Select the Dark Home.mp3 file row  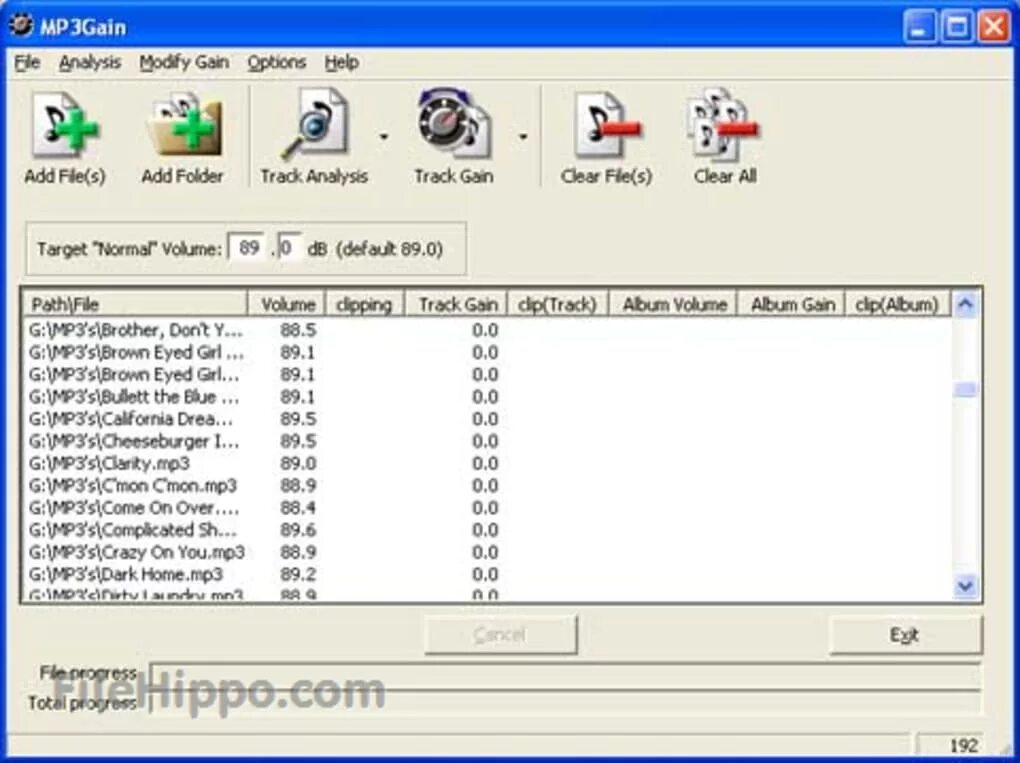pos(488,574)
